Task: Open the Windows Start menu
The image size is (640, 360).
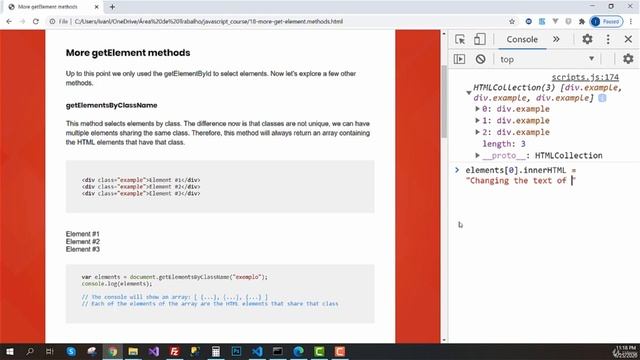Action: coord(9,351)
